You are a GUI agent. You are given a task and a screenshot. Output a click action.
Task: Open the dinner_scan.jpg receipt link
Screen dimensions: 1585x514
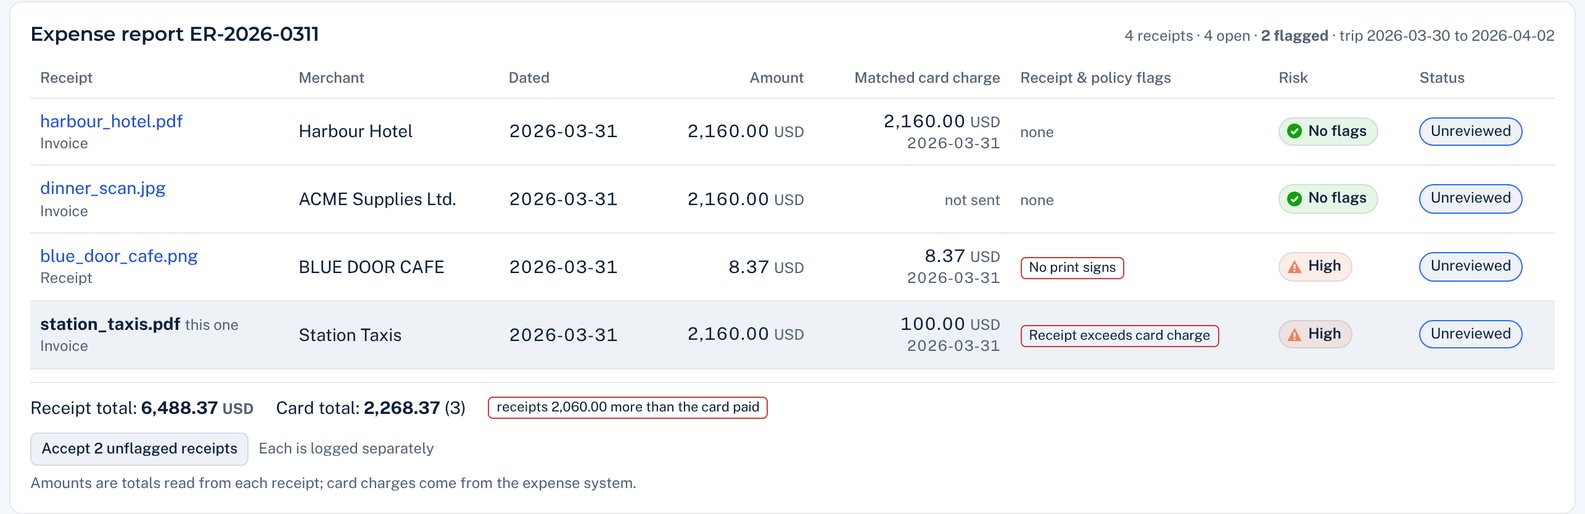pyautogui.click(x=103, y=188)
